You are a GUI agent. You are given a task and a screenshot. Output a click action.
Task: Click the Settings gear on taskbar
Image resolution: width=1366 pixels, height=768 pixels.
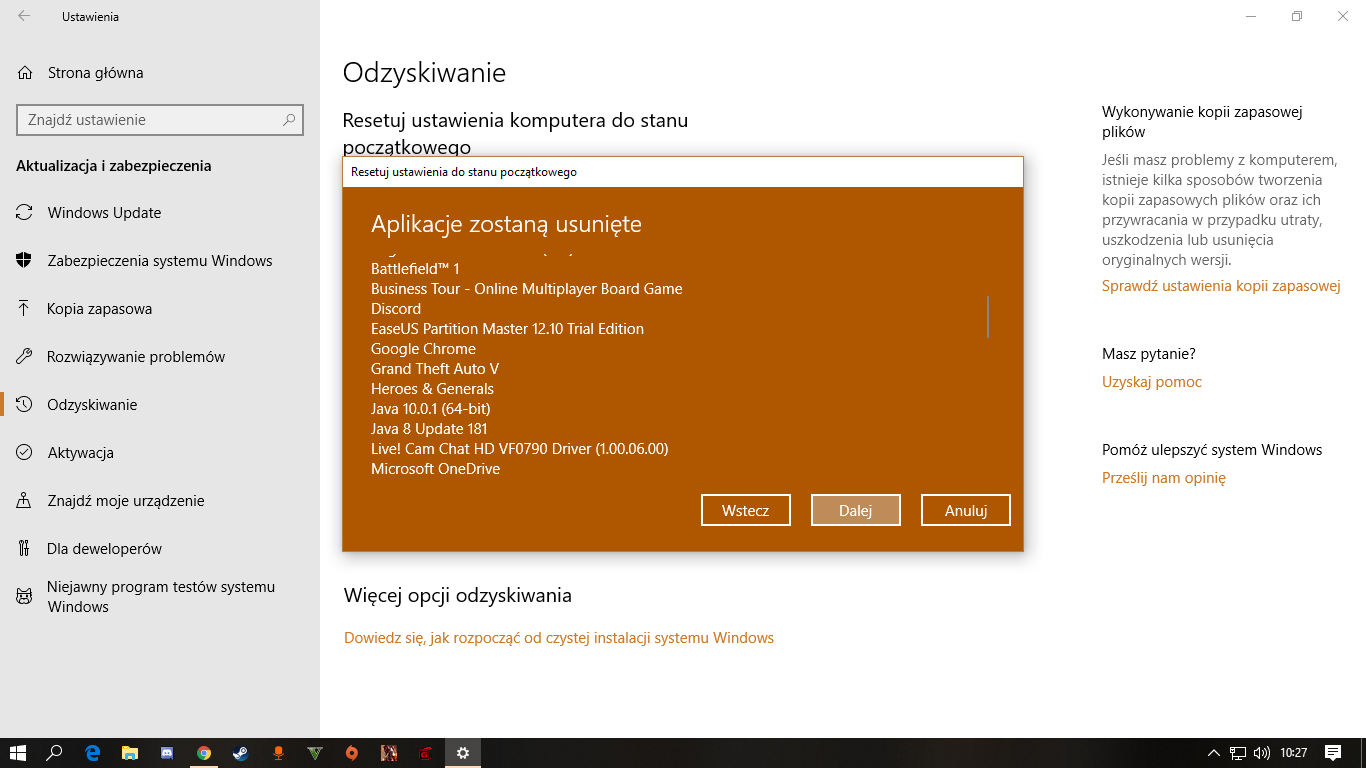463,753
